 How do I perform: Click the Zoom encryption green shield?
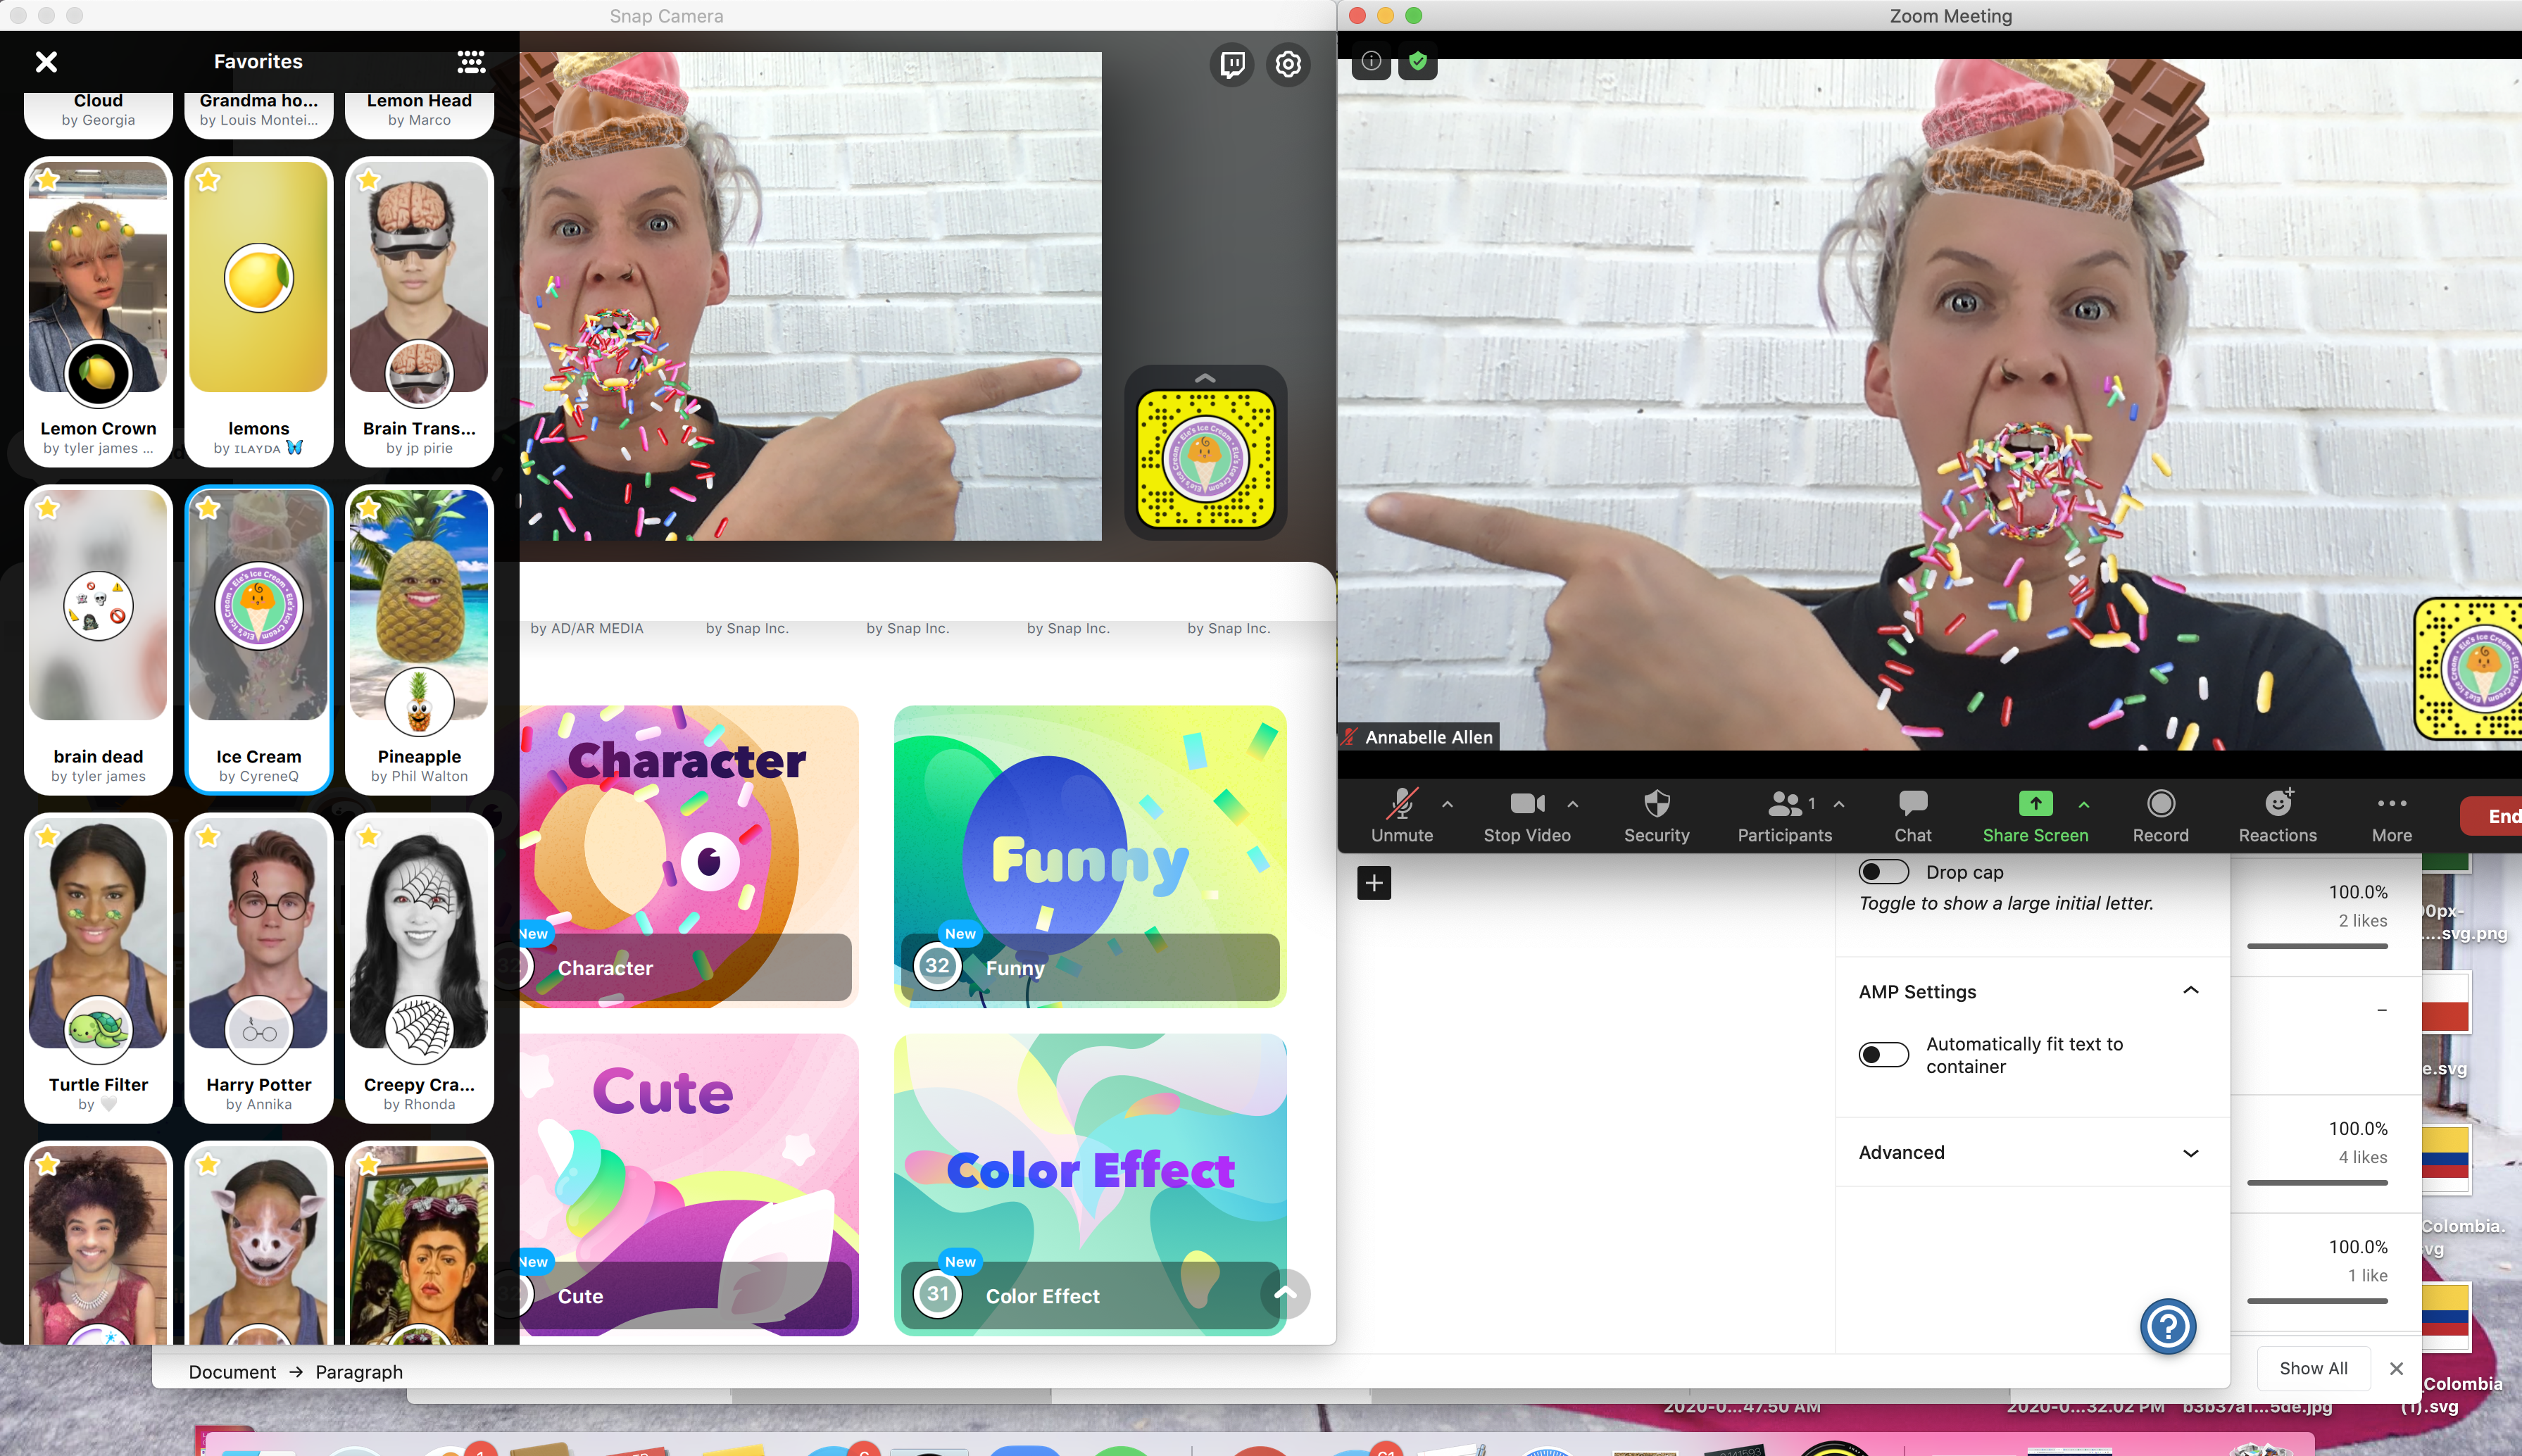[1417, 61]
